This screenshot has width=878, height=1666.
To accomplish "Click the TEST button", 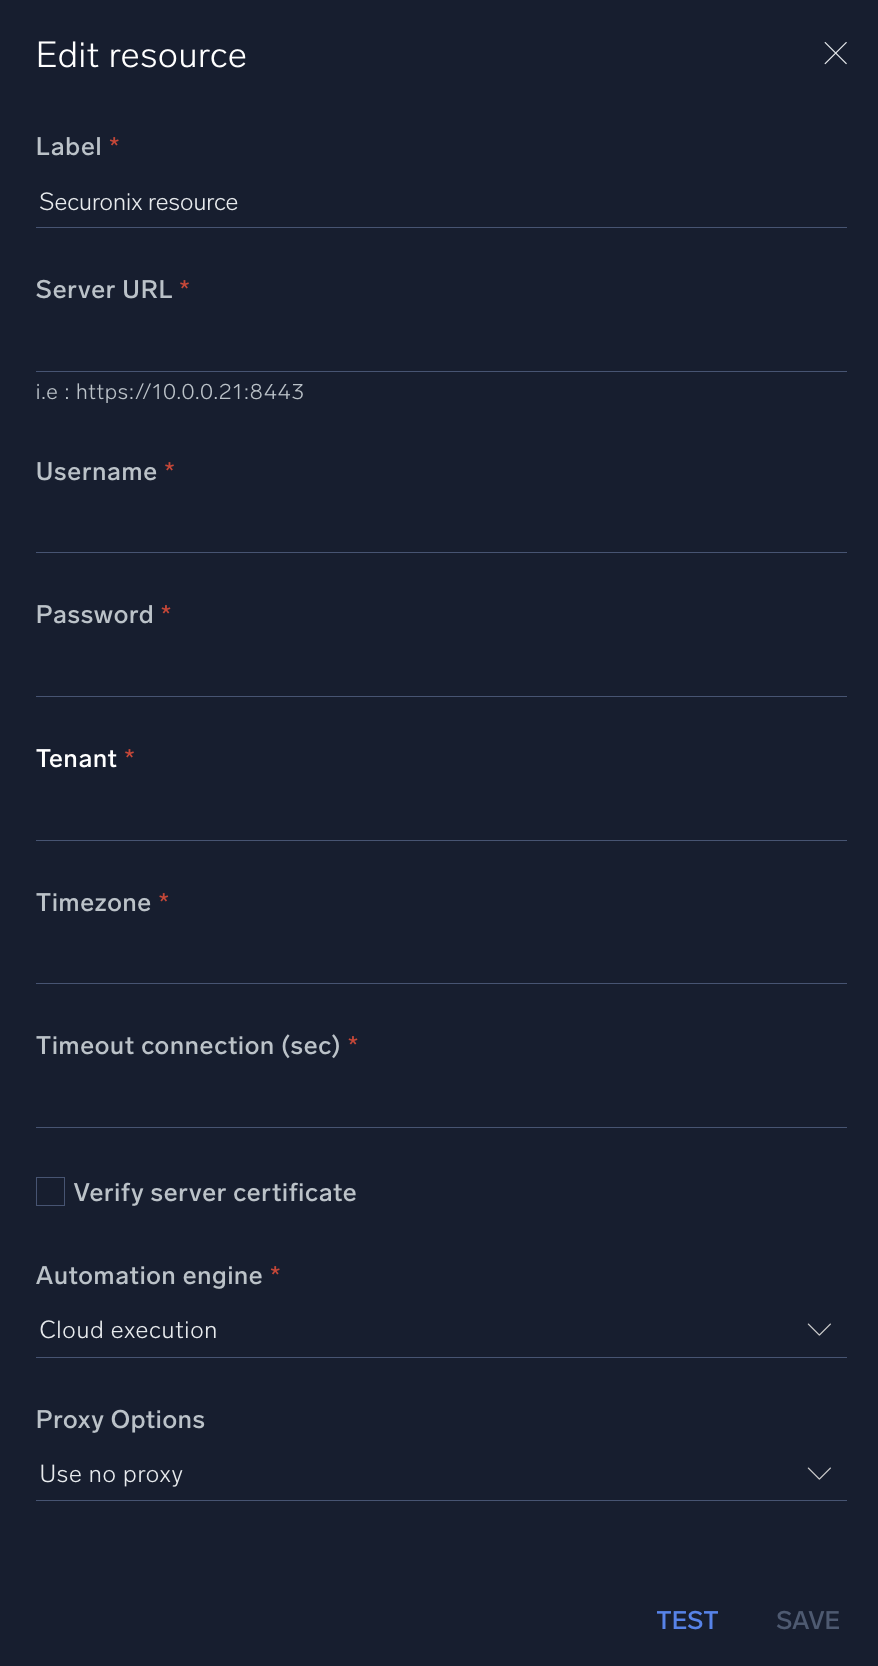I will tap(687, 1620).
